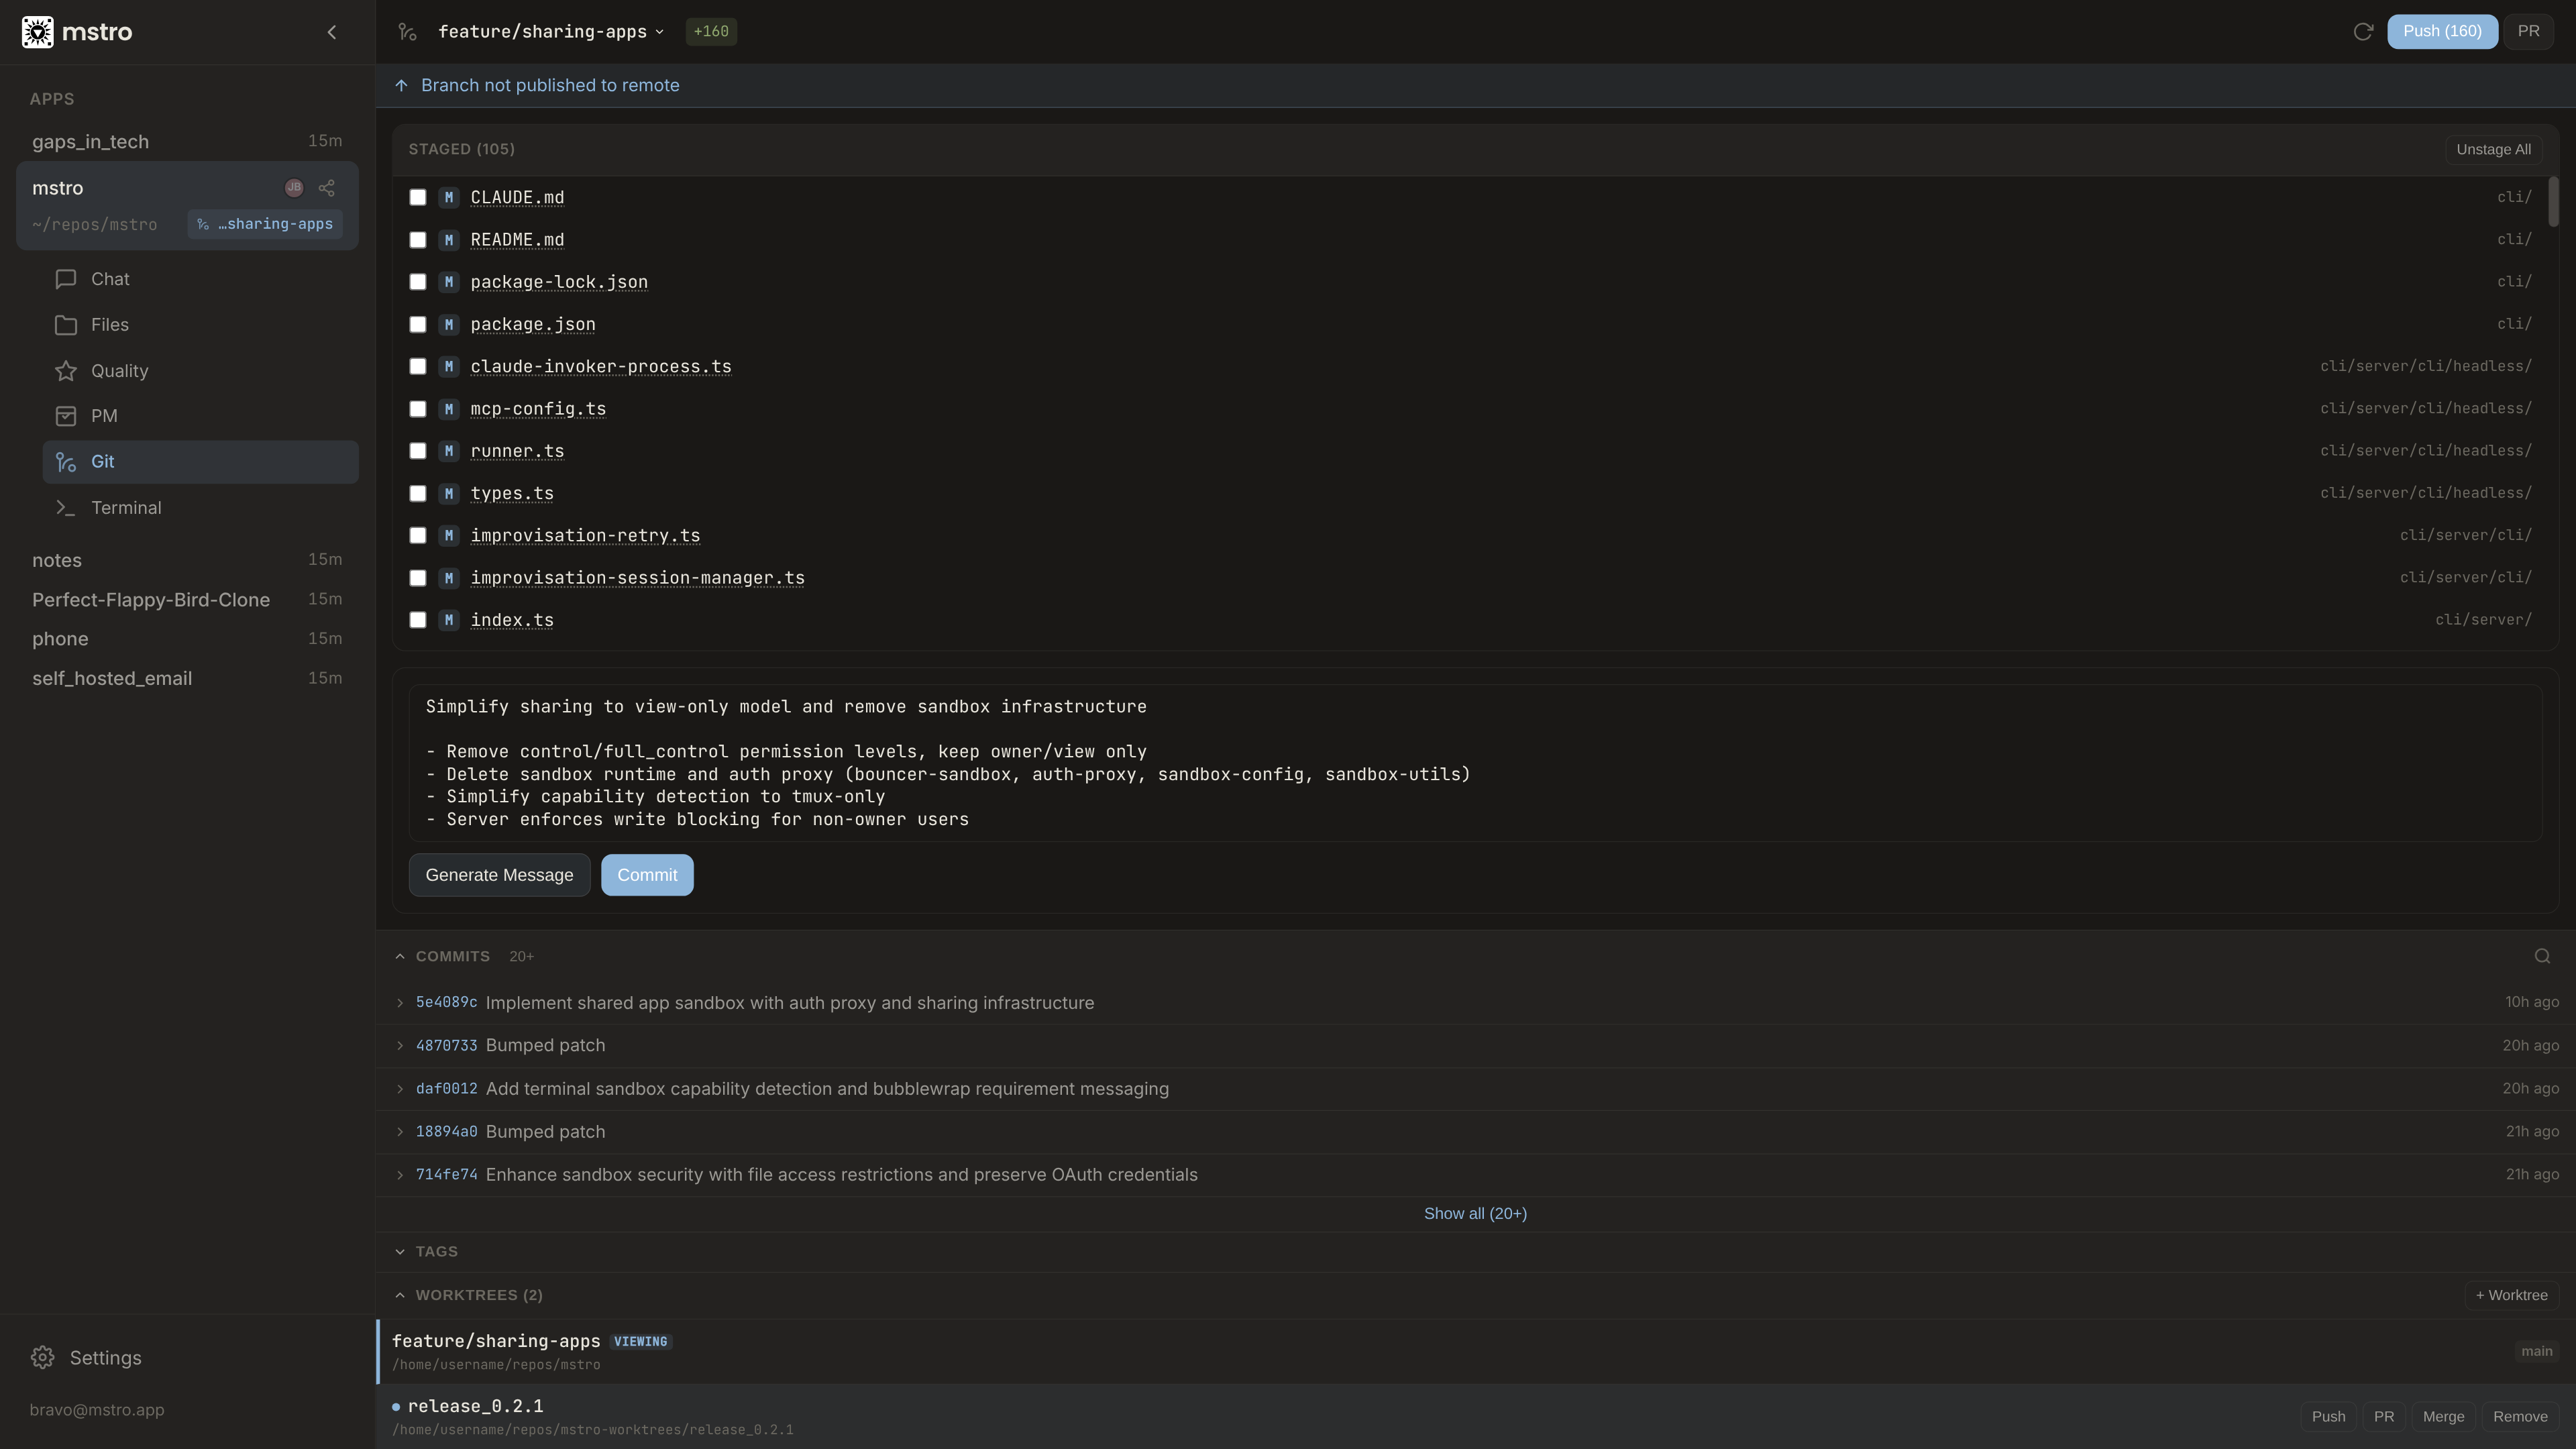Click the JB avatar badge on mstro
The width and height of the screenshot is (2576, 1449).
pos(294,188)
